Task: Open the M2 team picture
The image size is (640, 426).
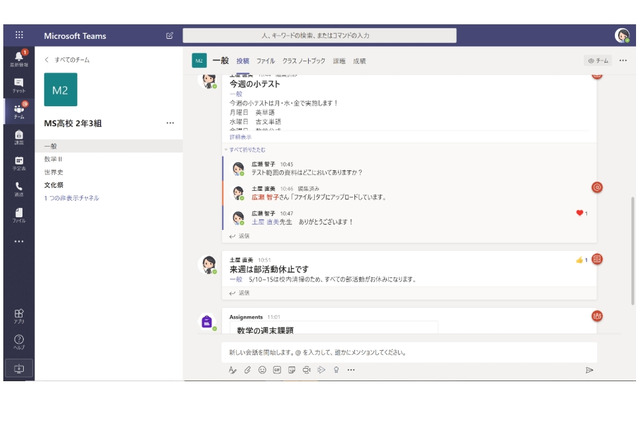Action: coord(60,89)
